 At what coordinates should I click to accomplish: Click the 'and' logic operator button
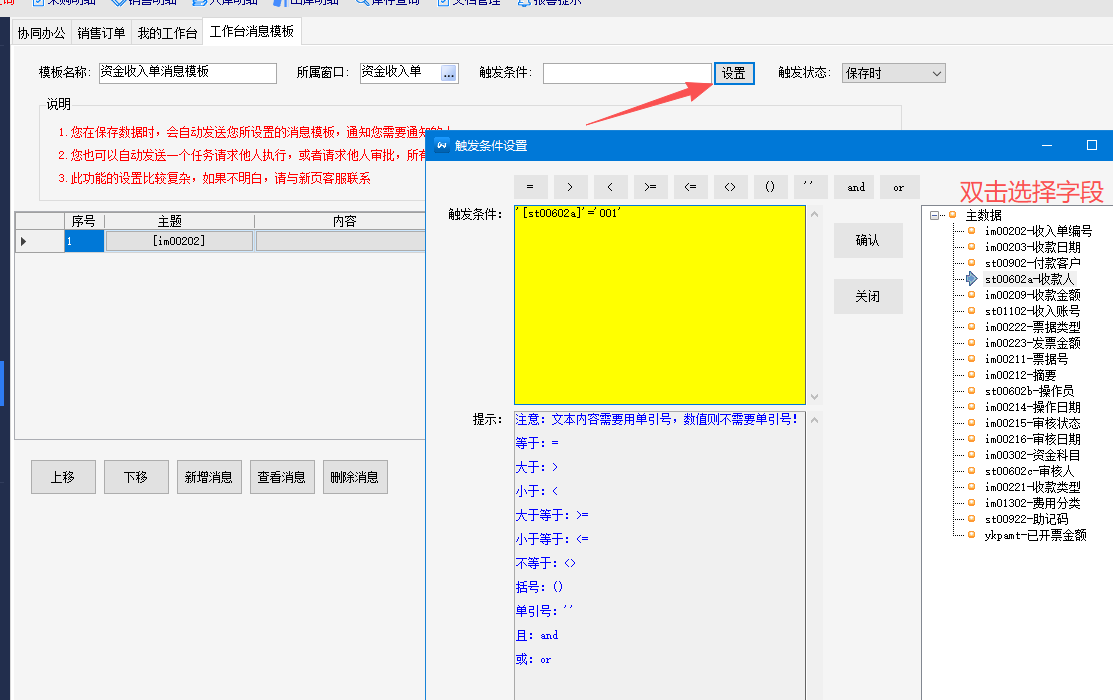[x=856, y=187]
